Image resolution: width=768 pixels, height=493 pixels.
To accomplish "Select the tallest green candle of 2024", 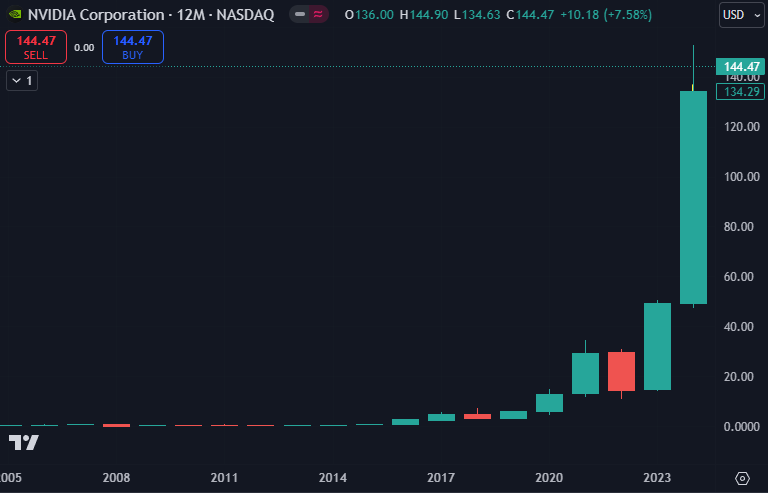I will (694, 197).
